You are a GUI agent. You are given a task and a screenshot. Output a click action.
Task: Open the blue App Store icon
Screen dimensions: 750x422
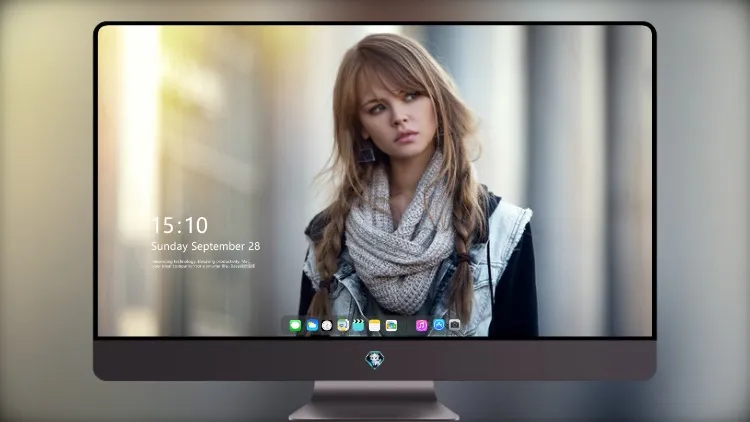(439, 325)
